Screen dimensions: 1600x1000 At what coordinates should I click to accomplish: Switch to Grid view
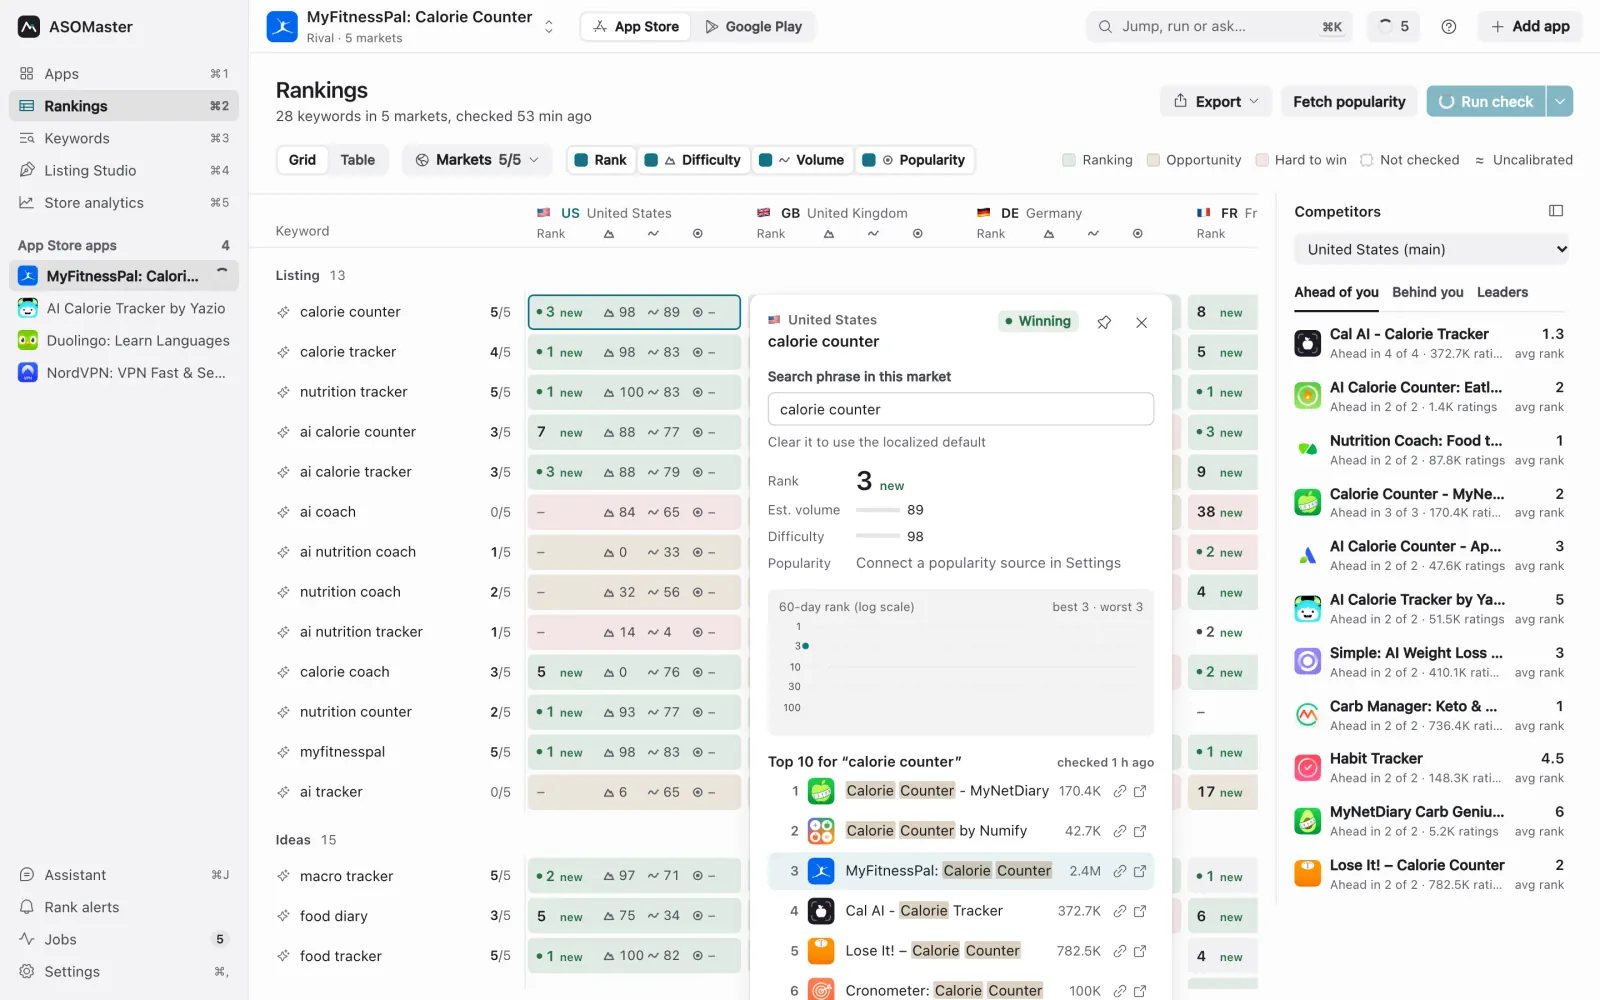302,160
